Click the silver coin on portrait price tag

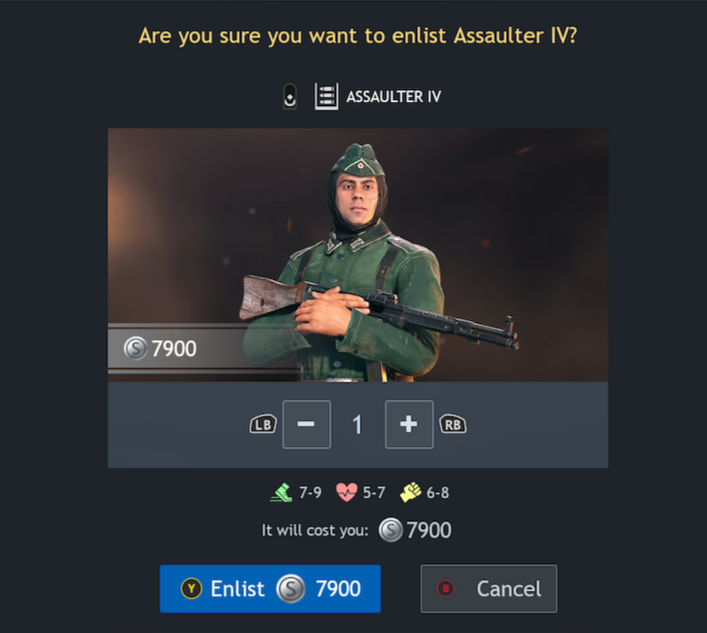pos(135,348)
